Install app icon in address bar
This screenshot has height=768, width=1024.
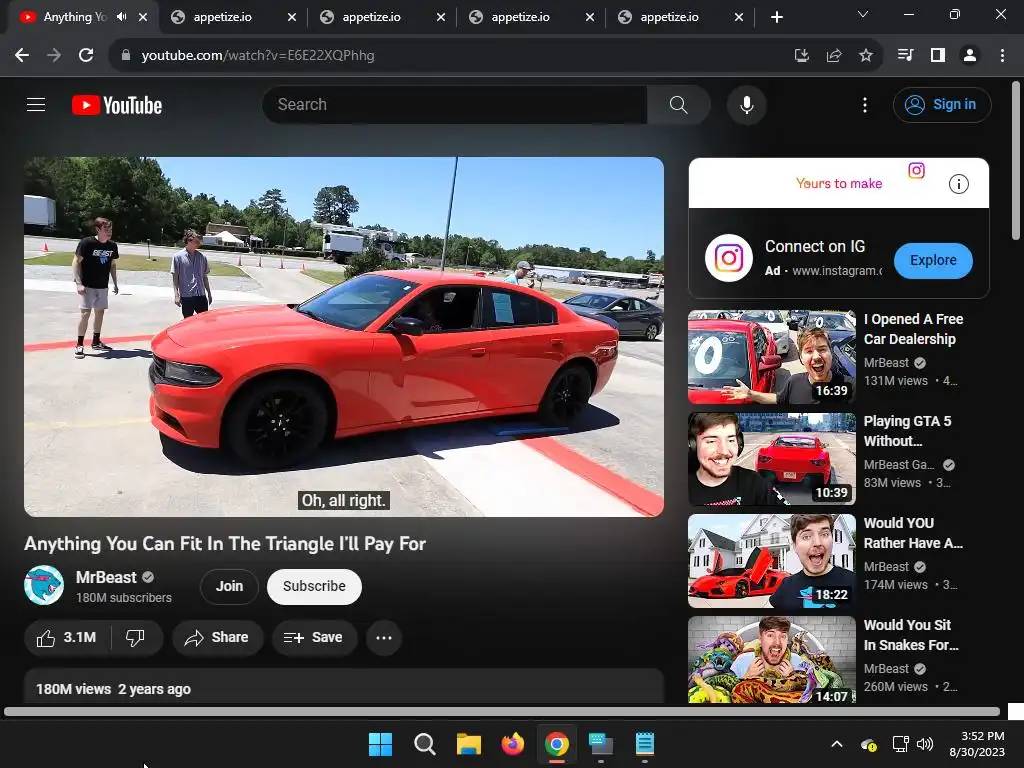click(x=801, y=56)
